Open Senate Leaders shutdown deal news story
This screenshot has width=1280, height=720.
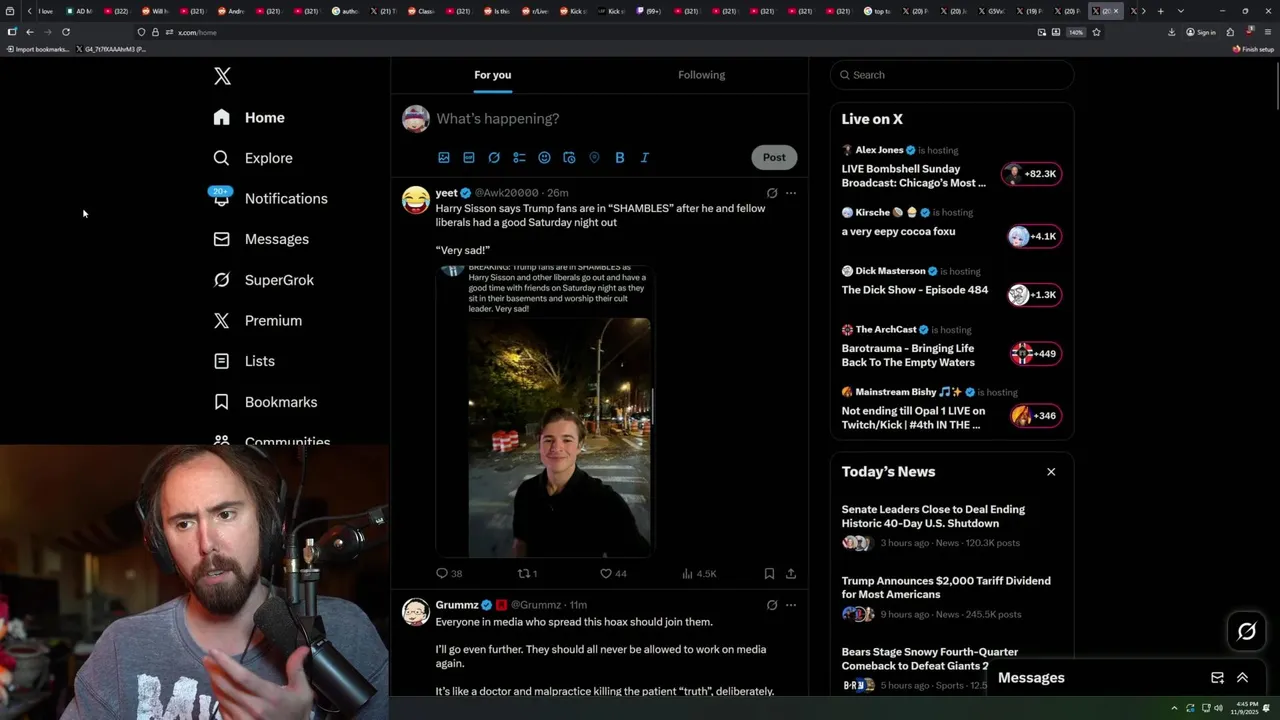coord(933,516)
